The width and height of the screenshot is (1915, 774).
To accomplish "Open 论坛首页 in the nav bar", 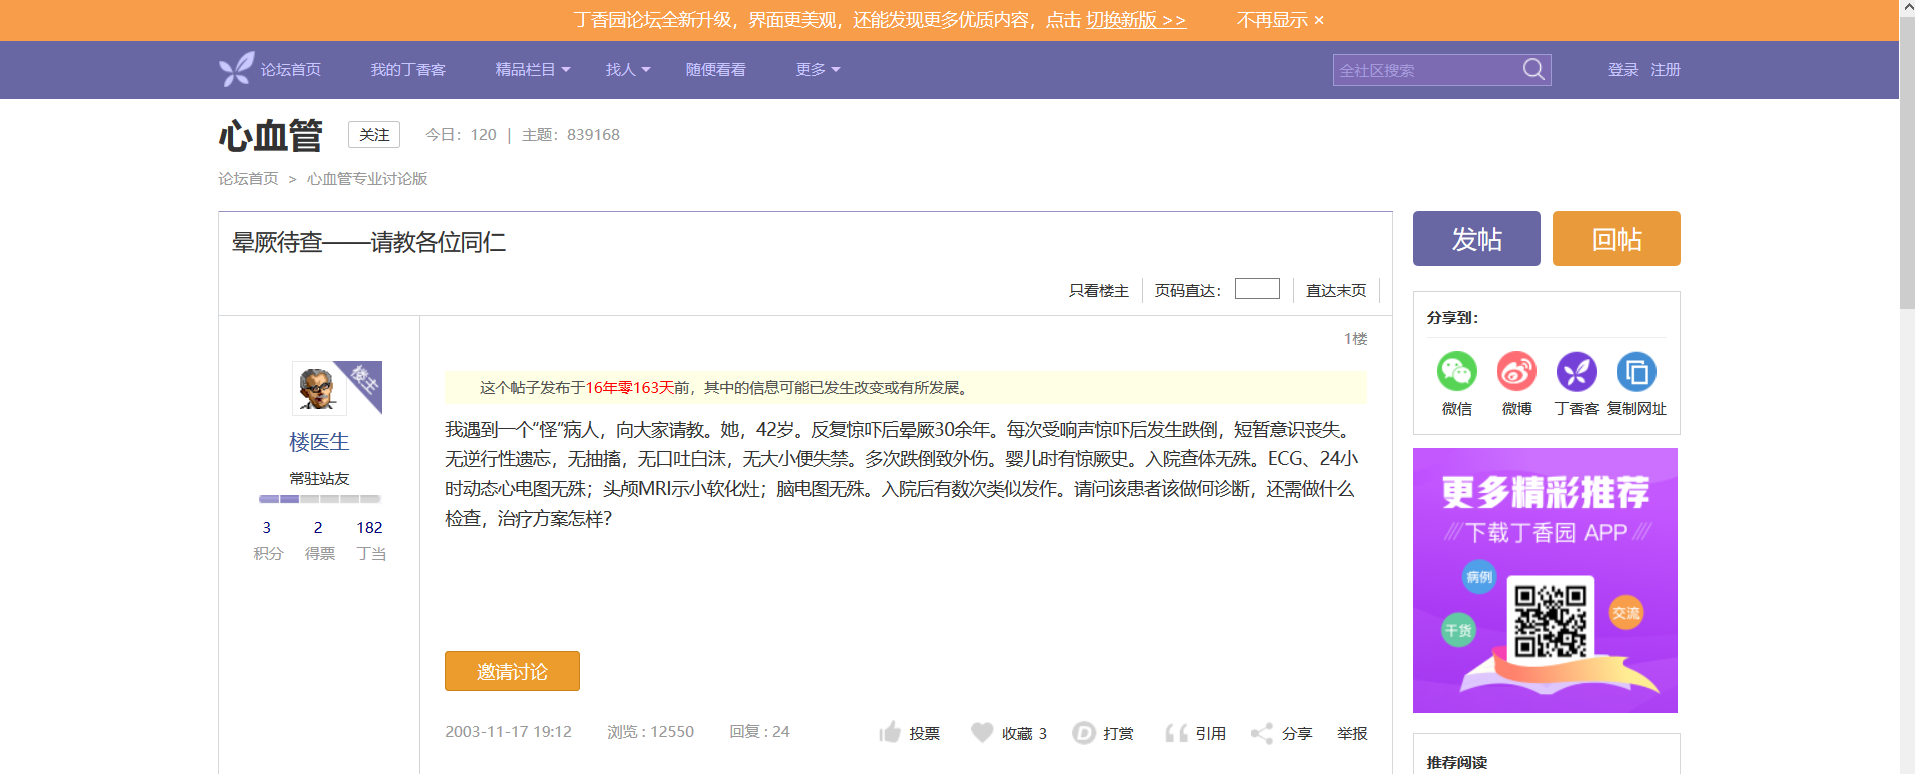I will point(291,69).
